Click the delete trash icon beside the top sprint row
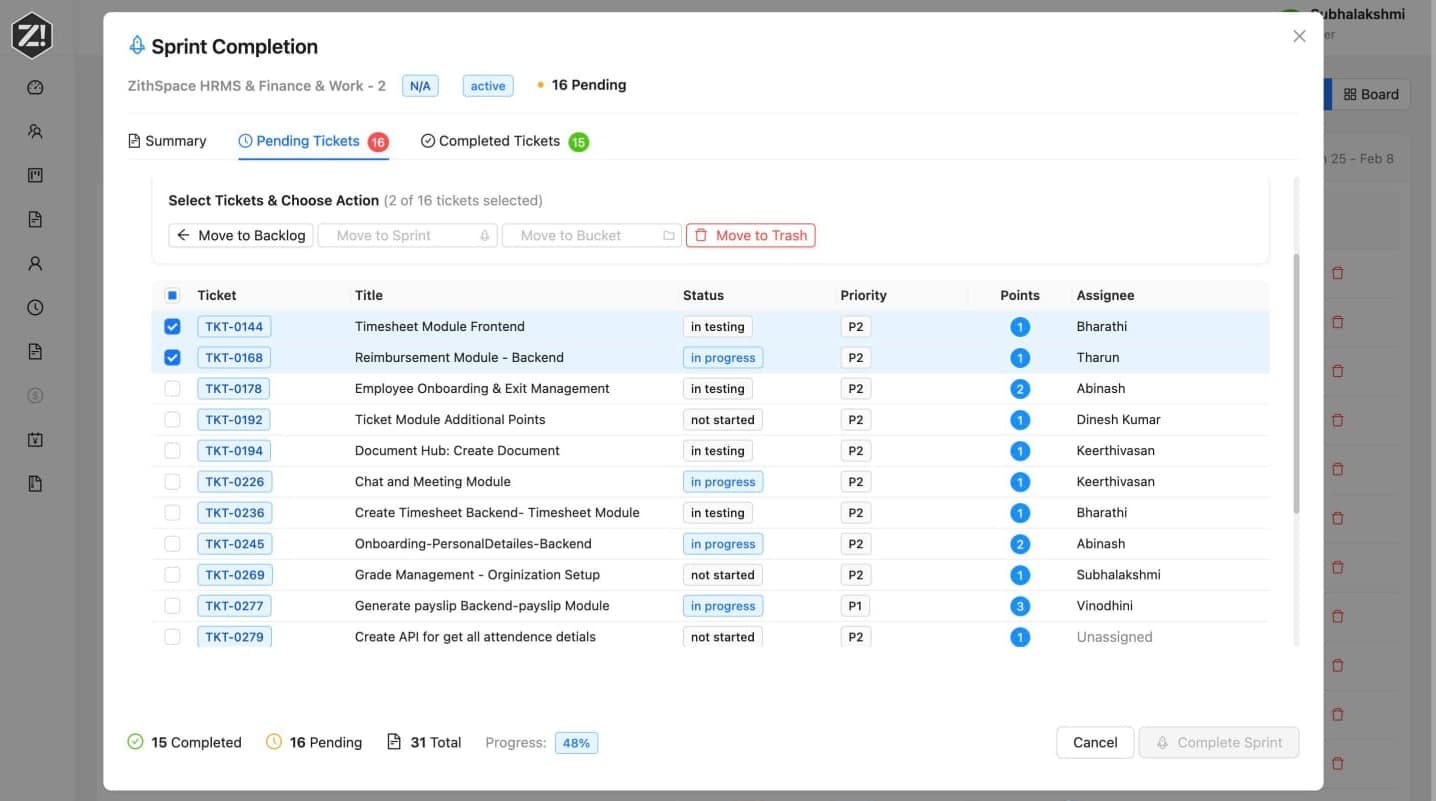The width and height of the screenshot is (1436, 801). point(1337,273)
